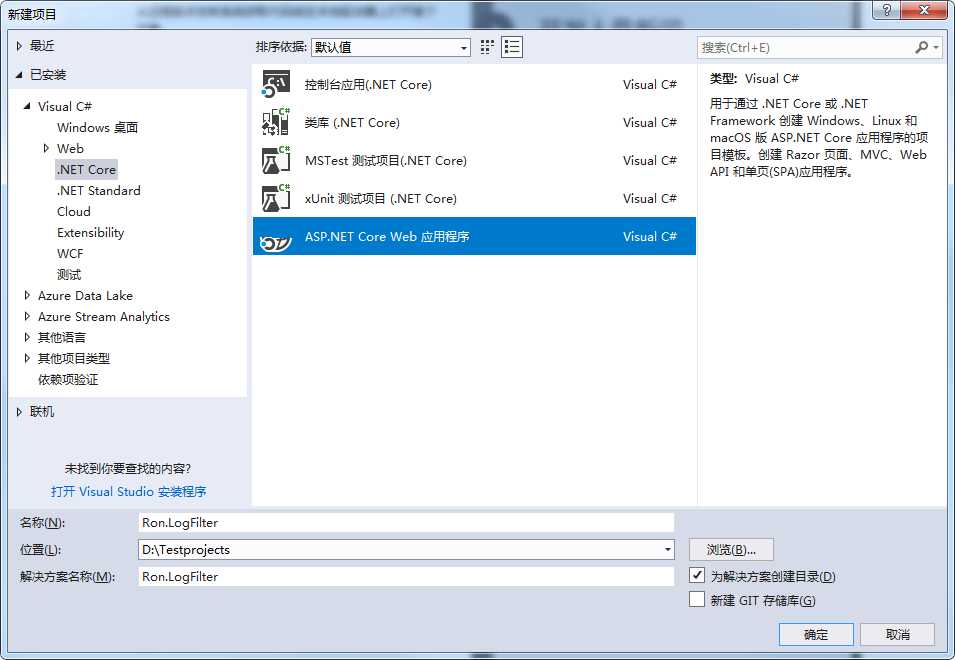
Task: Click the ASP.NET Core Web application icon
Action: coord(276,243)
